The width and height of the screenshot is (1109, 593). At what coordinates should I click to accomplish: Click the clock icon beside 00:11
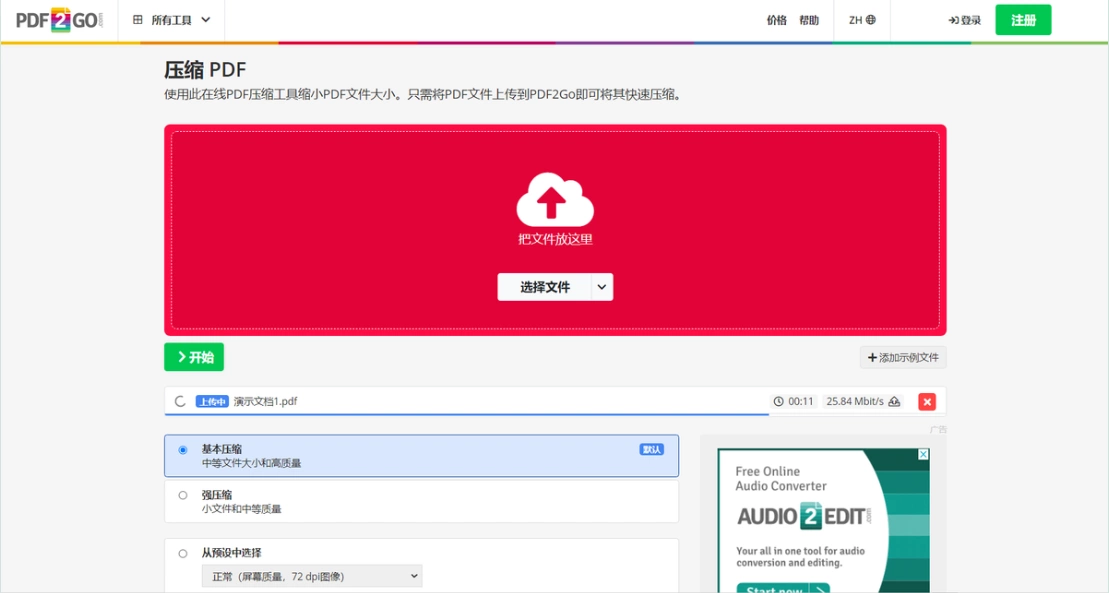[x=779, y=401]
